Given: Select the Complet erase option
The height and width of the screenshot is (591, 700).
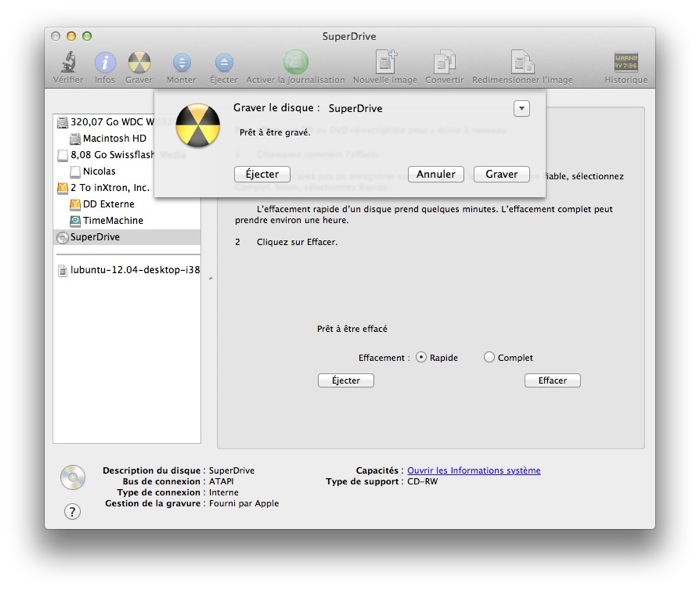Looking at the screenshot, I should (x=489, y=358).
